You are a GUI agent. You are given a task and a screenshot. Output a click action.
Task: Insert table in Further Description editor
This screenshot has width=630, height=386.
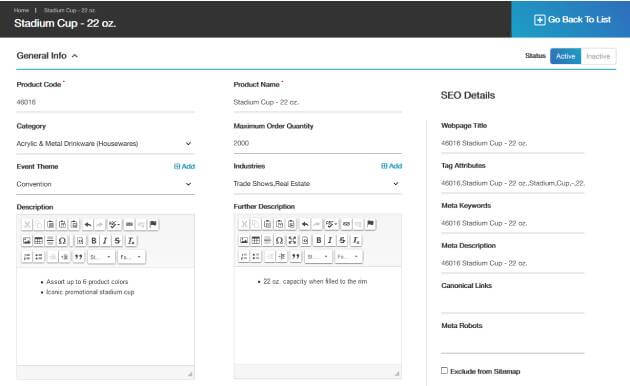[x=256, y=240]
